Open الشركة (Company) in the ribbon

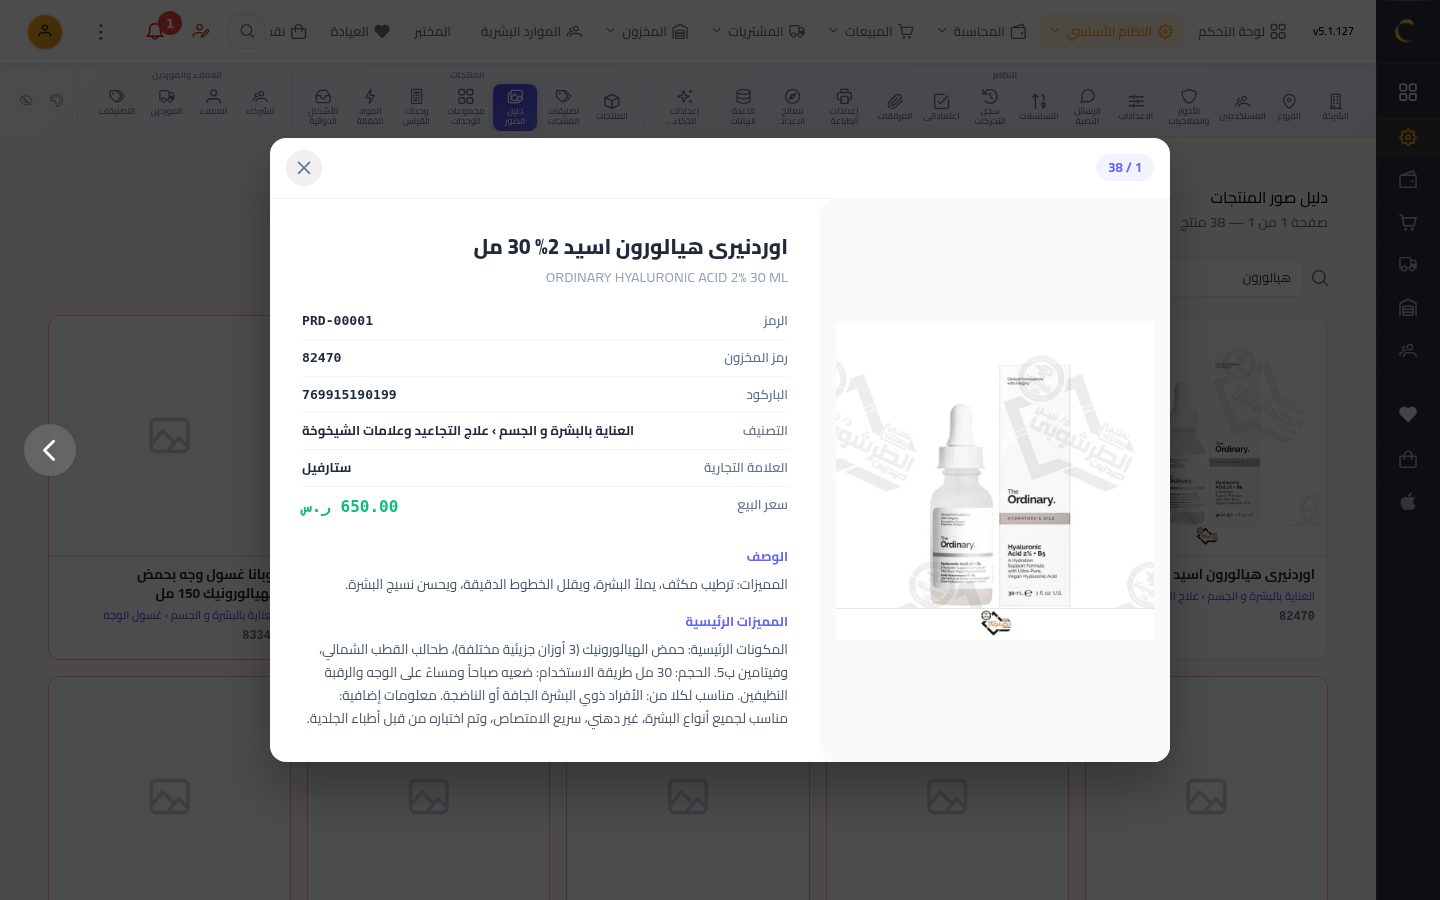pyautogui.click(x=1335, y=106)
